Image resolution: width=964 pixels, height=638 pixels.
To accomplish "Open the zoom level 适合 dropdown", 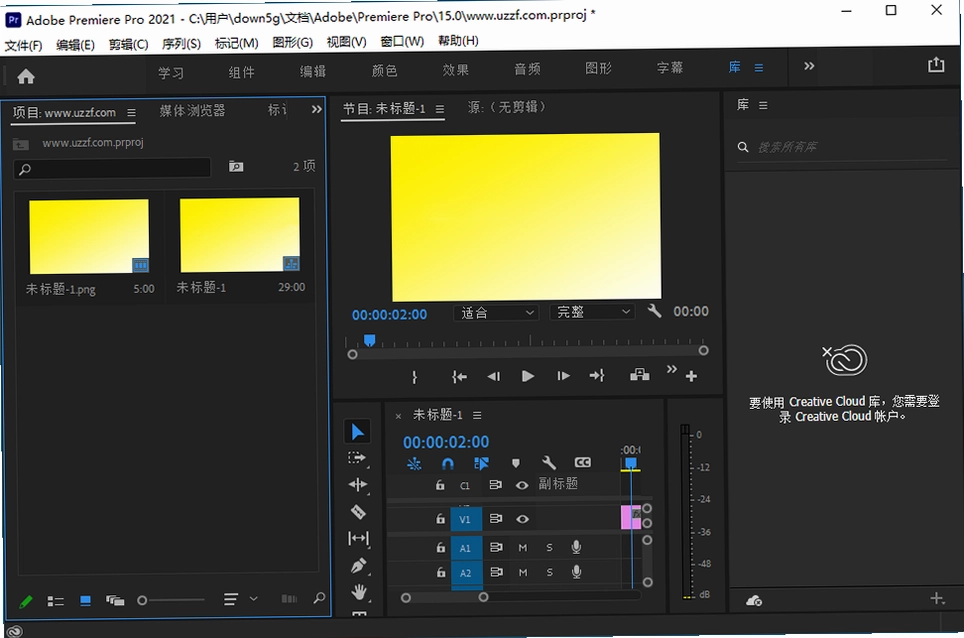I will click(x=497, y=312).
